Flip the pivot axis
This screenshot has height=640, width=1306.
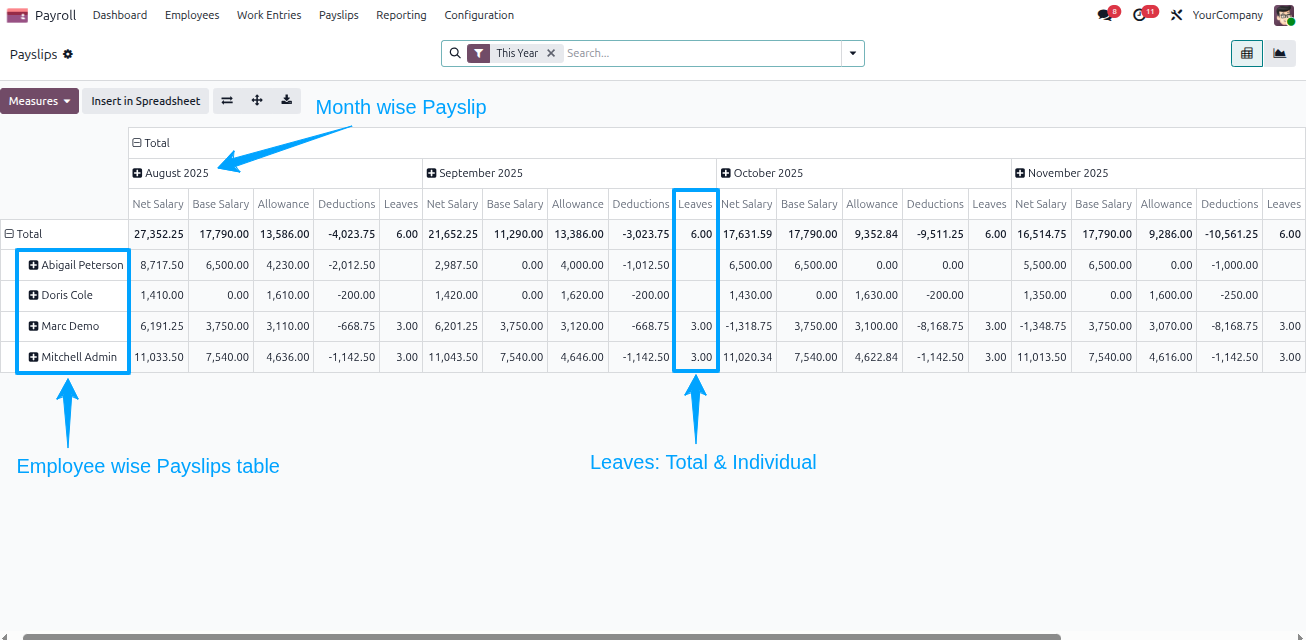[x=227, y=100]
